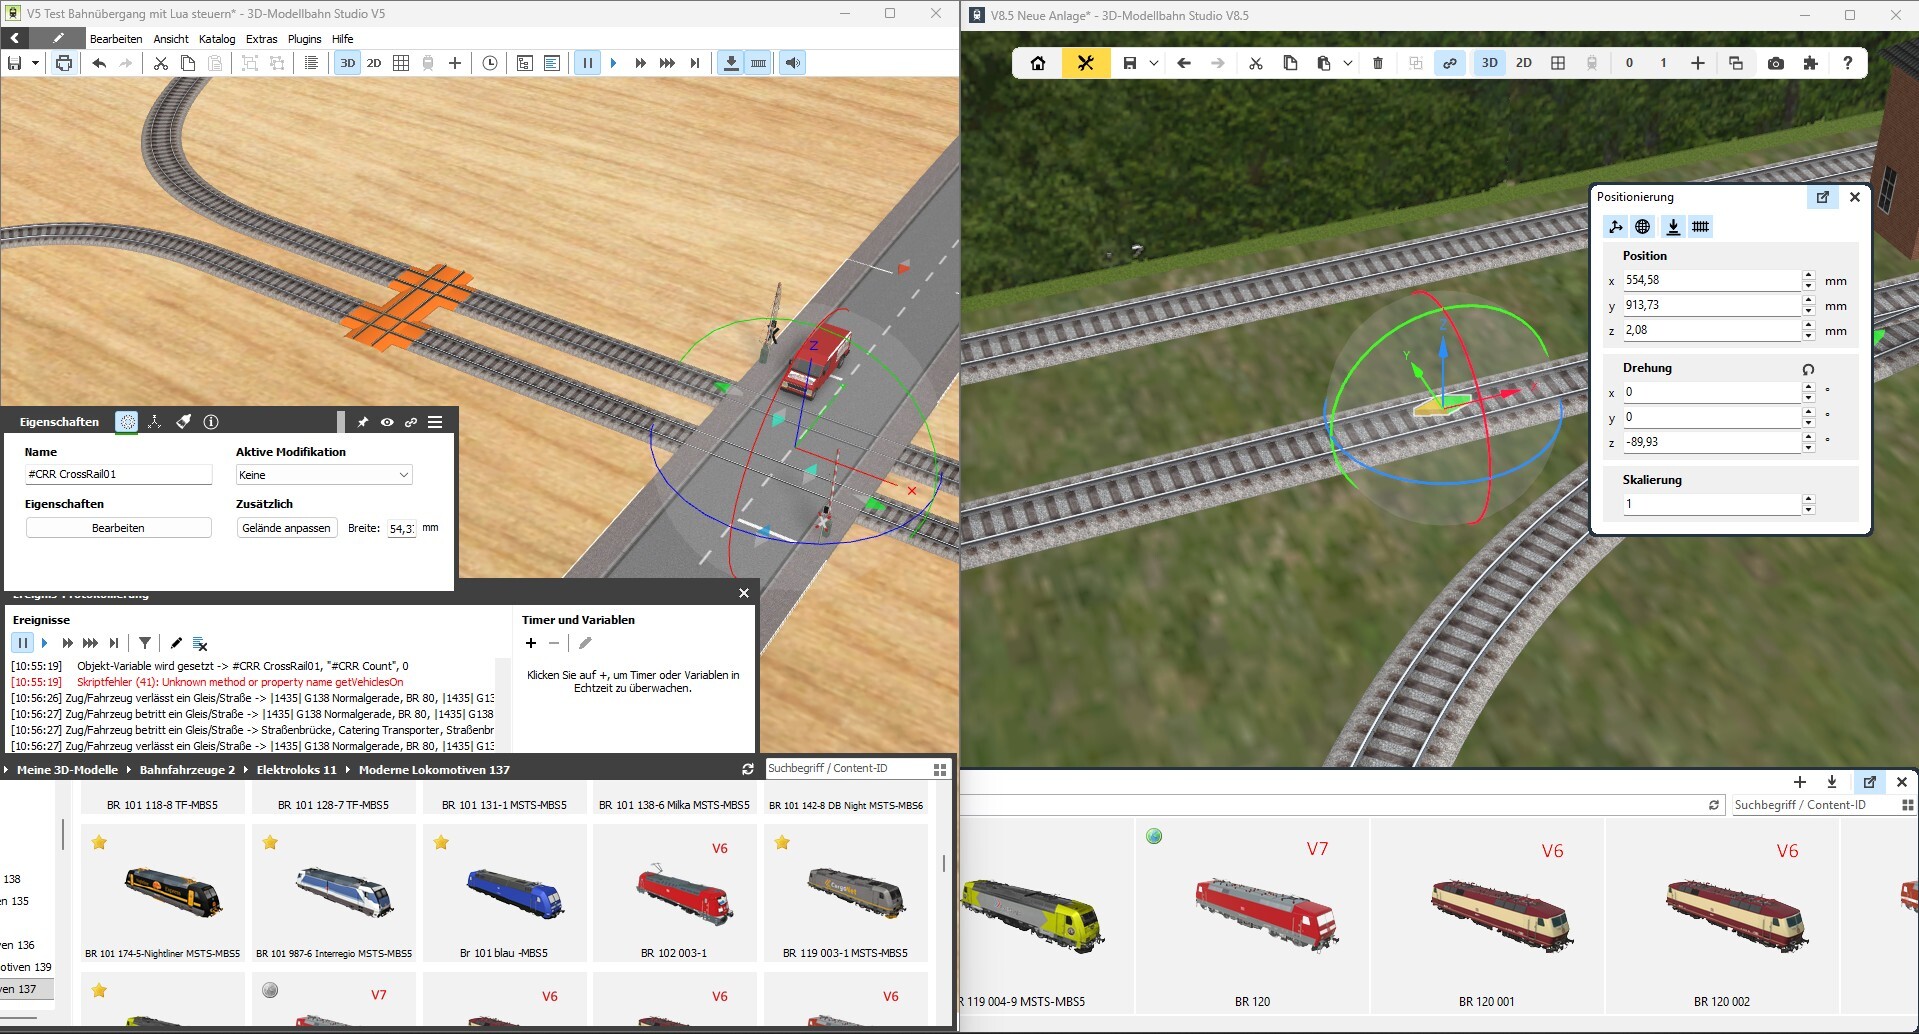
Task: Open the Aktive Modifikation dropdown
Action: click(x=324, y=475)
